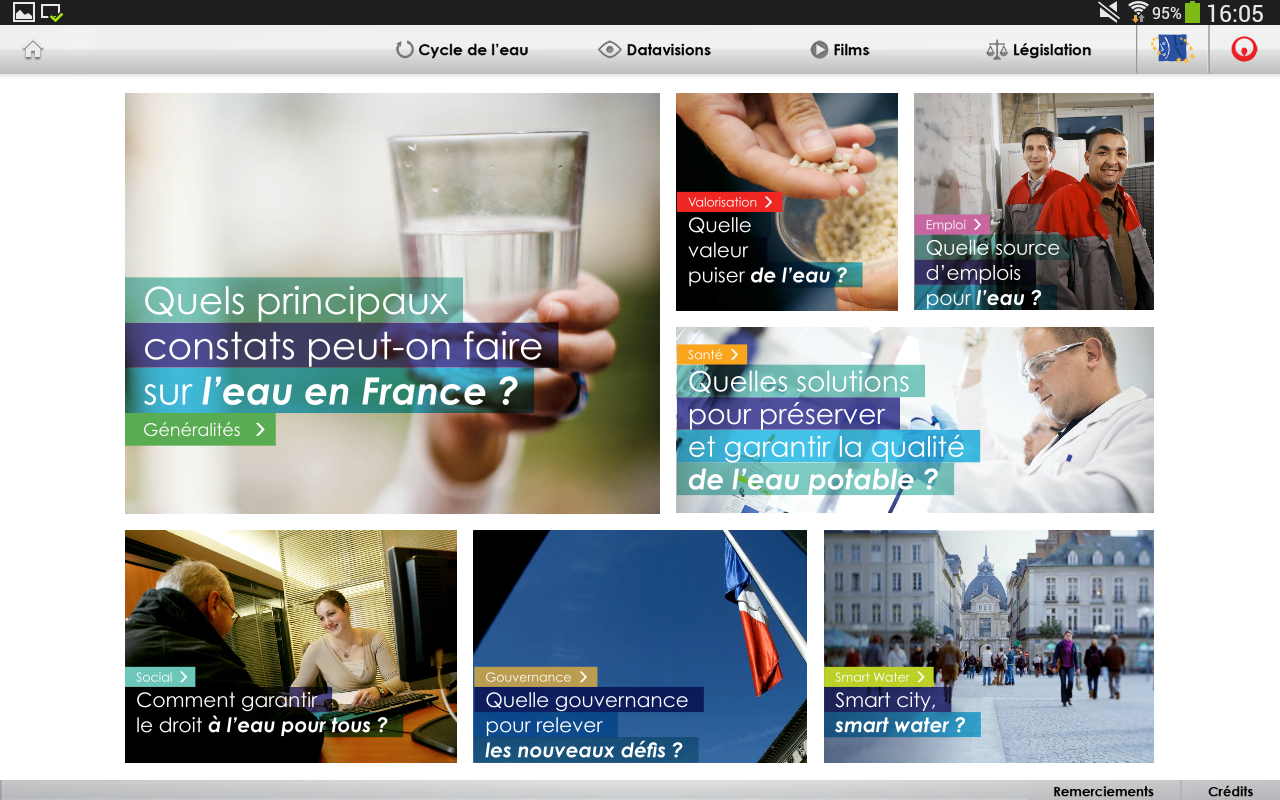This screenshot has height=800, width=1280.
Task: Go to the home icon
Action: 33,50
